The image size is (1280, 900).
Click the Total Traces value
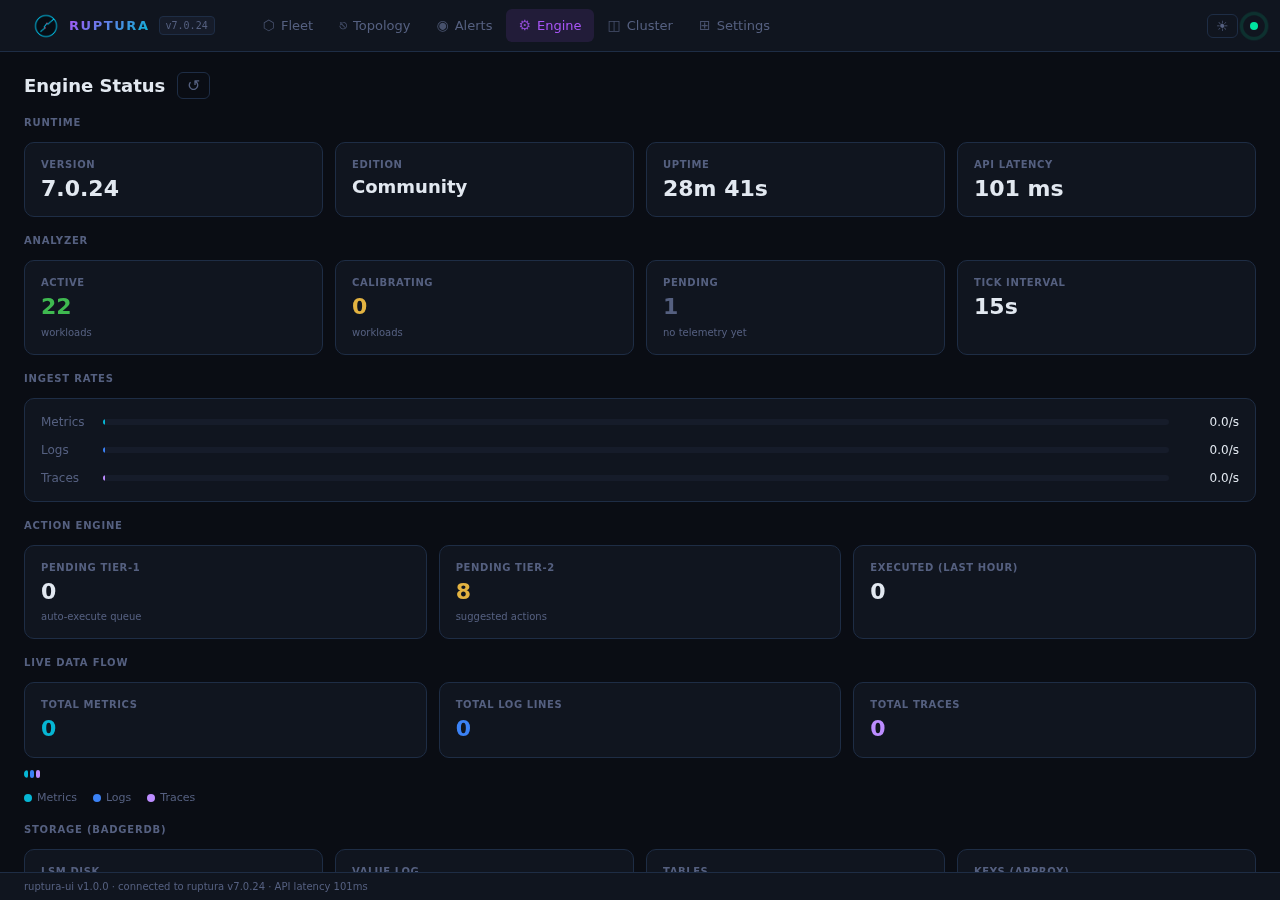tap(877, 729)
